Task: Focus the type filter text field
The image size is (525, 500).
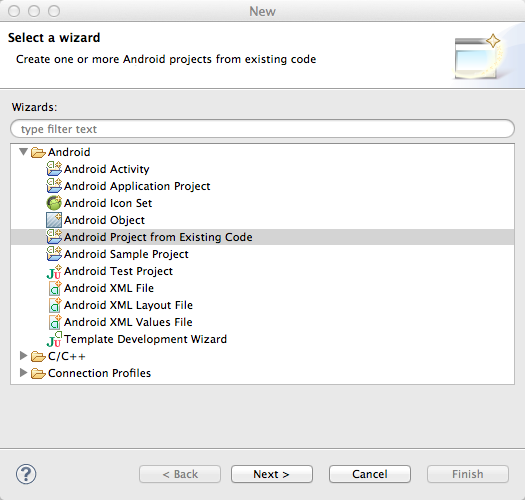Action: [x=262, y=129]
